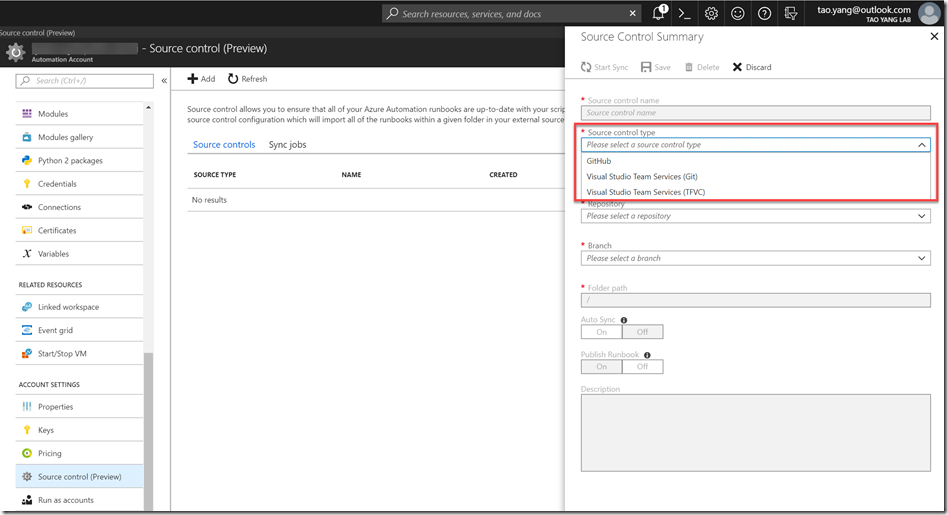Choose Visual Studio Team Services (TFVC)

pos(755,192)
